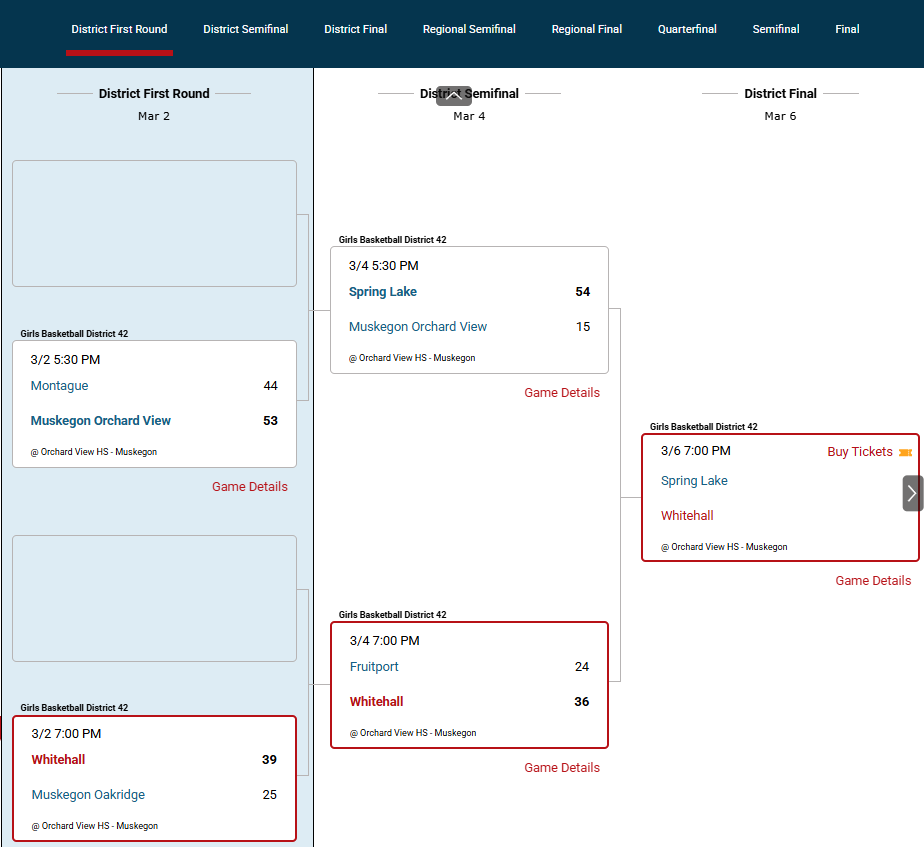Screen dimensions: 924x847
Task: Select the Regional Semifinal tab
Action: pos(469,29)
